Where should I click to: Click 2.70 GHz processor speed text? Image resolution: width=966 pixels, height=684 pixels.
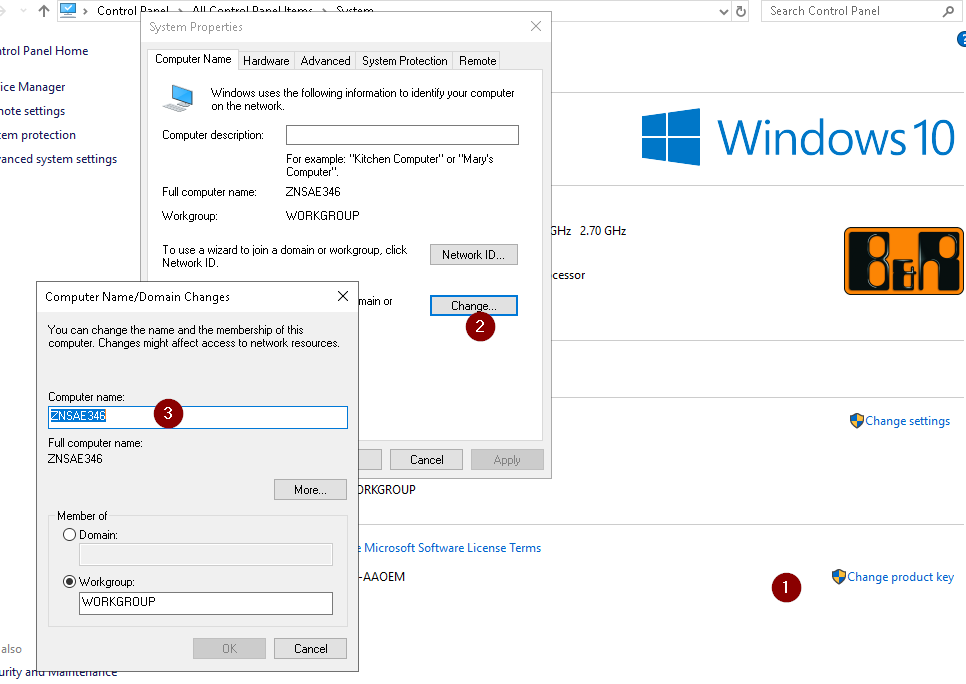(603, 230)
